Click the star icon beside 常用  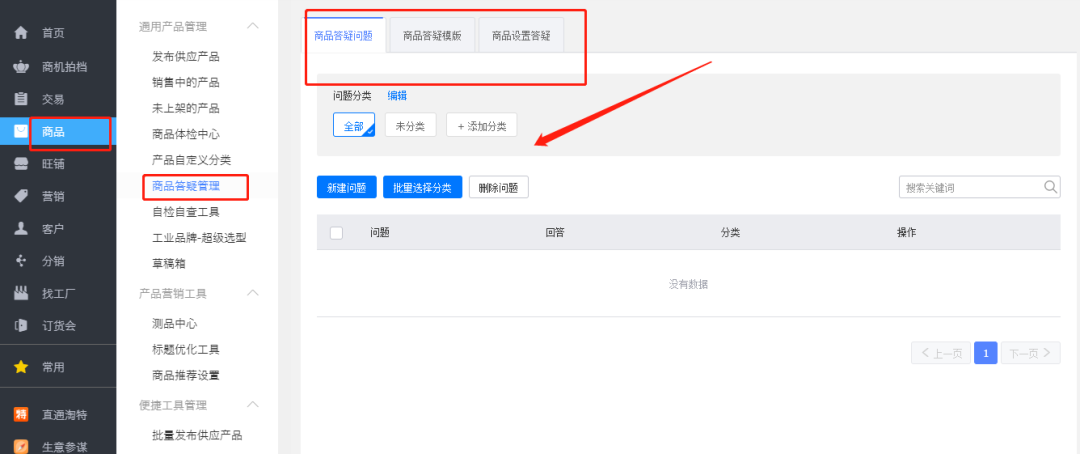coord(21,367)
